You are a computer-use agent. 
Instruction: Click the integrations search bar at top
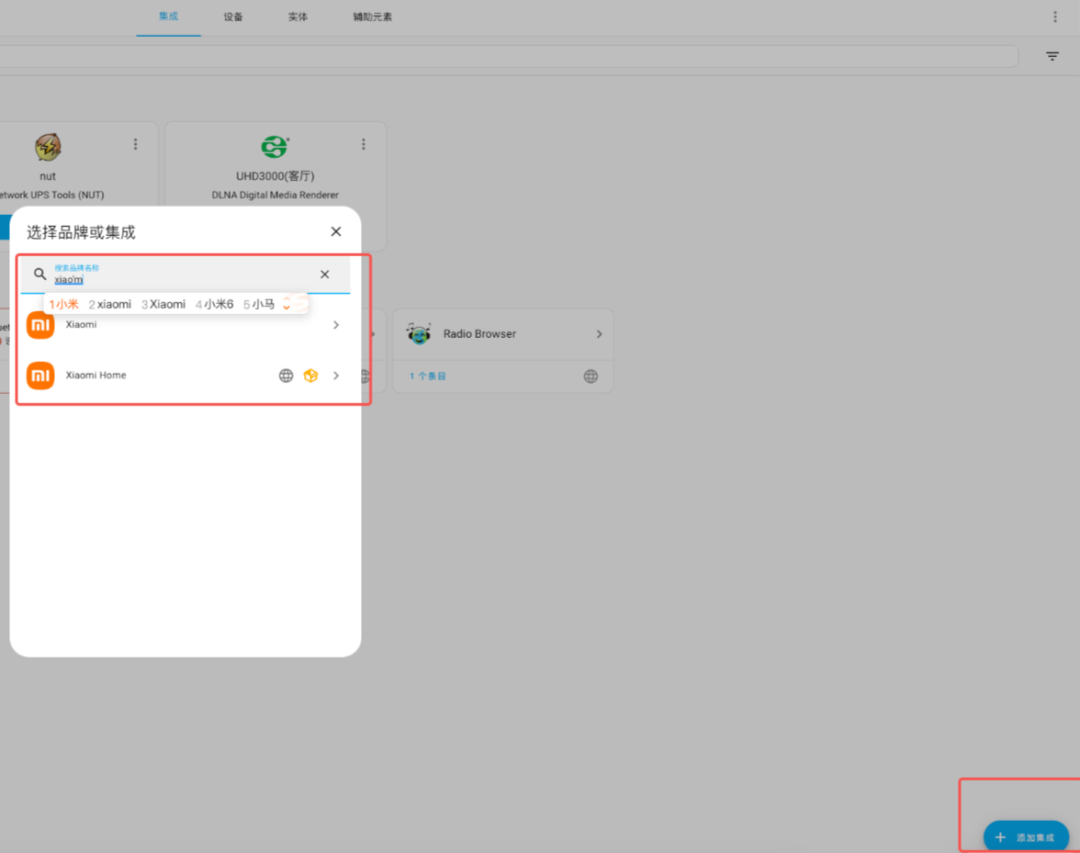point(508,56)
